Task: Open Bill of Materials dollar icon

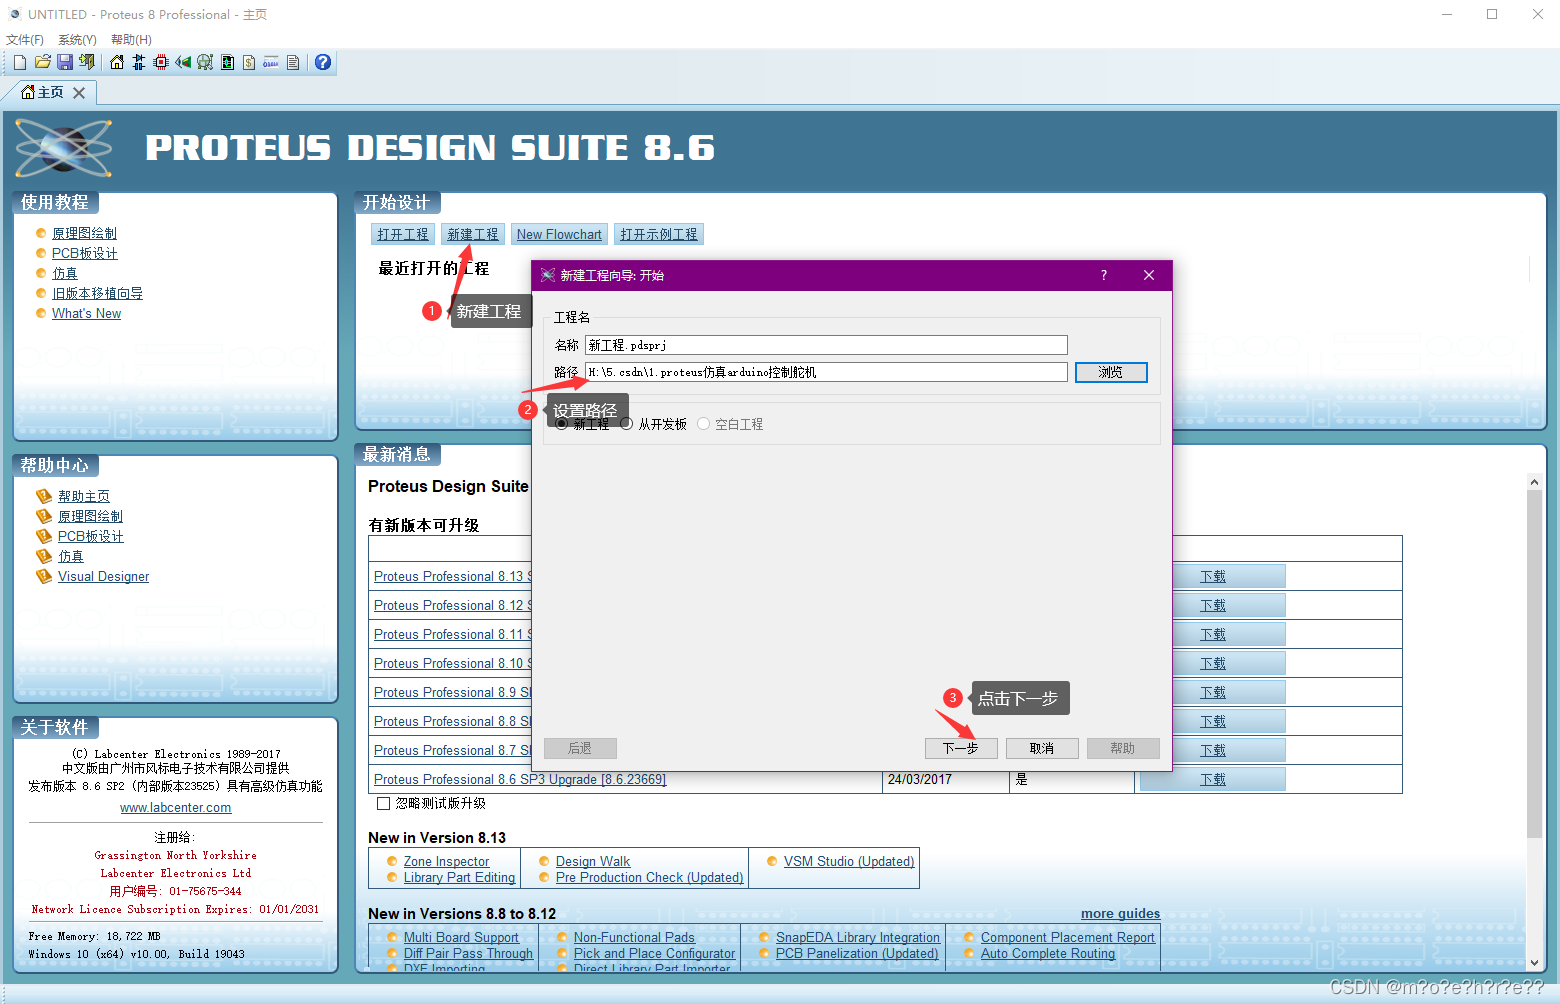Action: [x=249, y=62]
